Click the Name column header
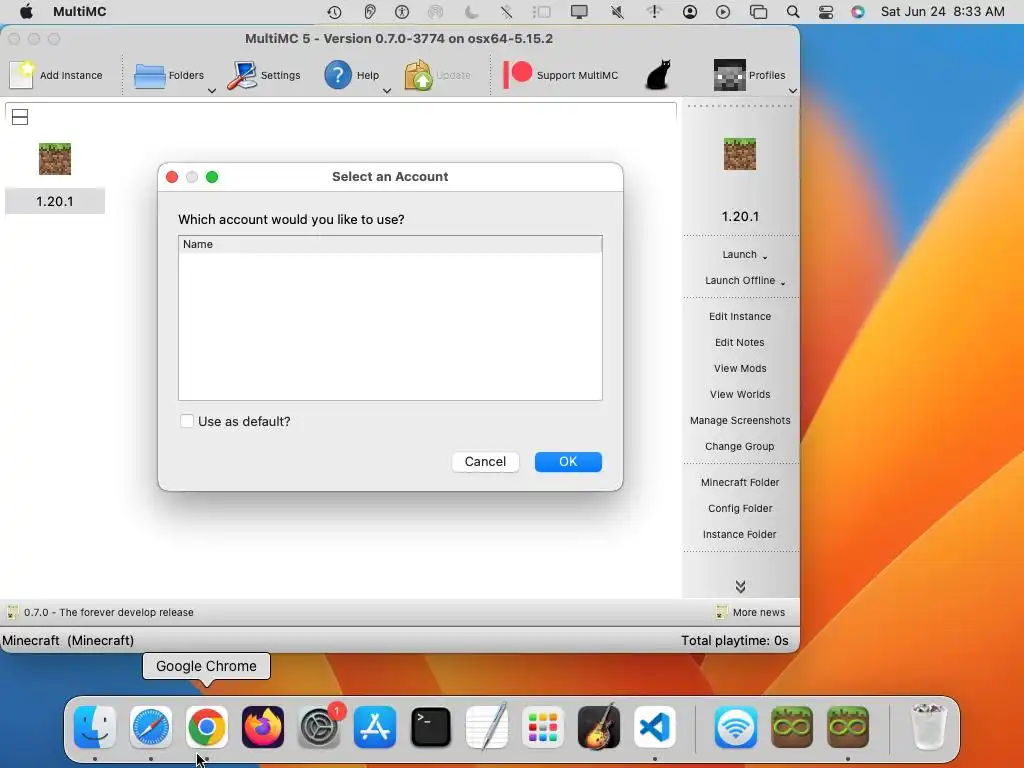1024x768 pixels. click(390, 244)
